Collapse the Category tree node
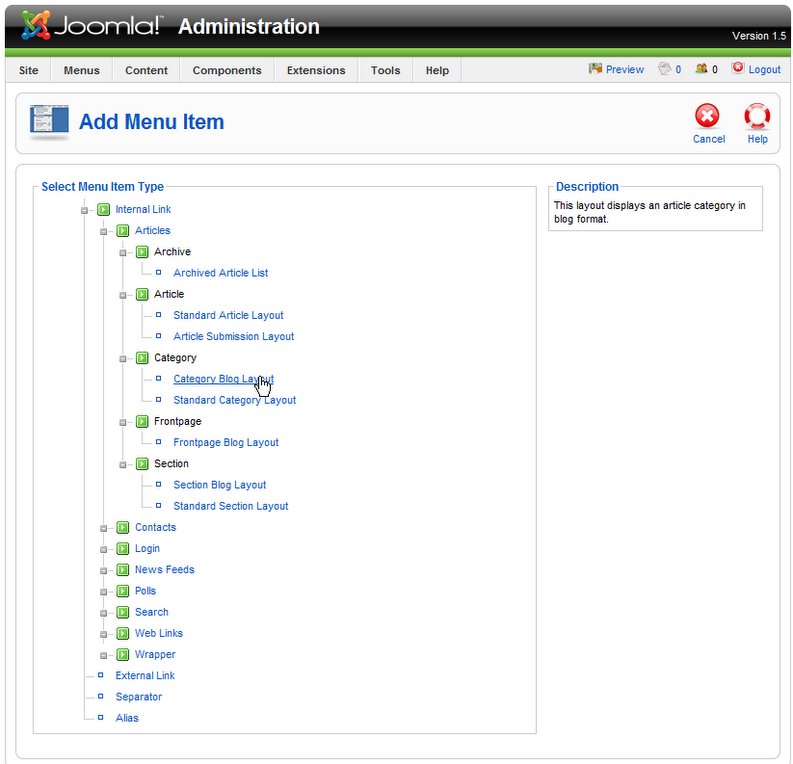The image size is (793, 764). (123, 359)
